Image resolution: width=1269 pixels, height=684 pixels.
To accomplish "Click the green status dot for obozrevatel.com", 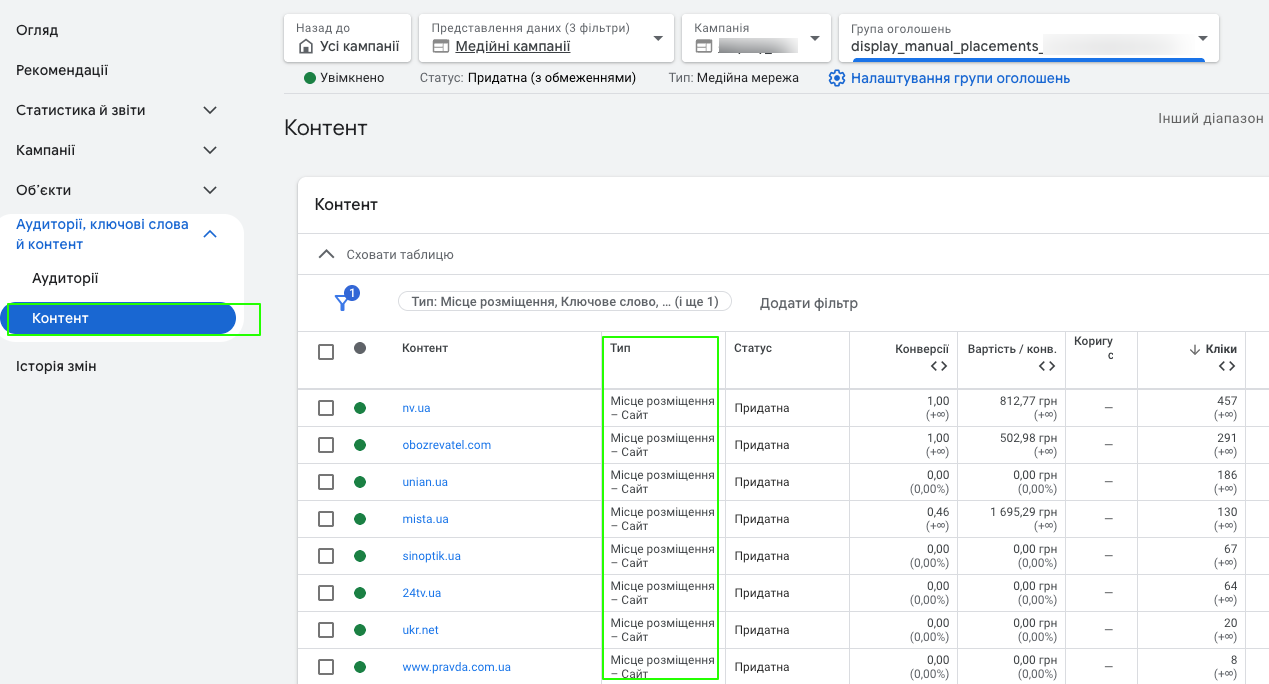I will point(360,445).
